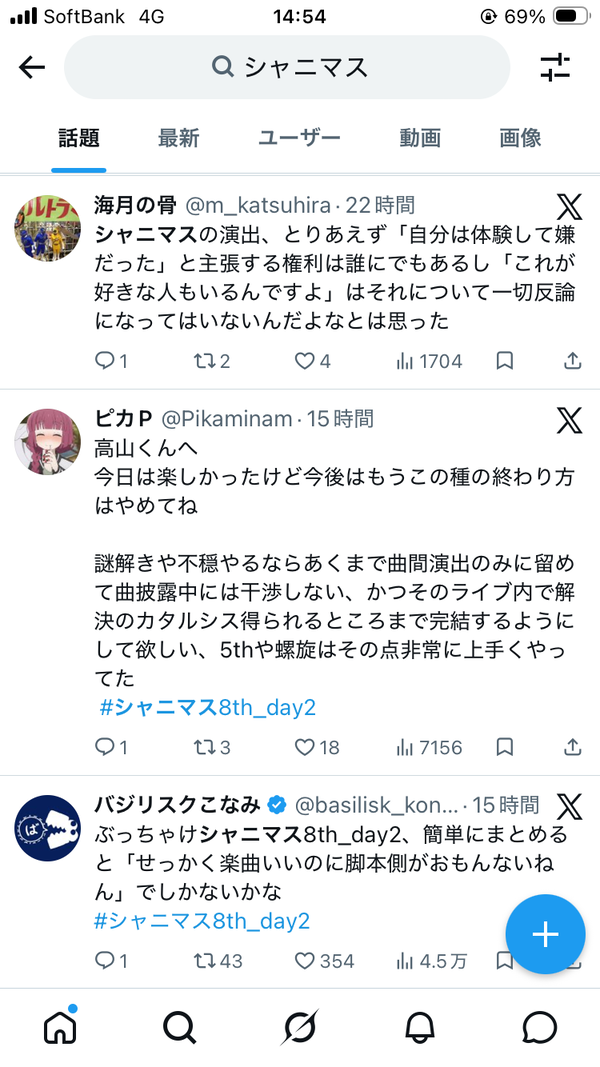Repost the ピカP tweet
The width and height of the screenshot is (600, 1067).
[212, 747]
